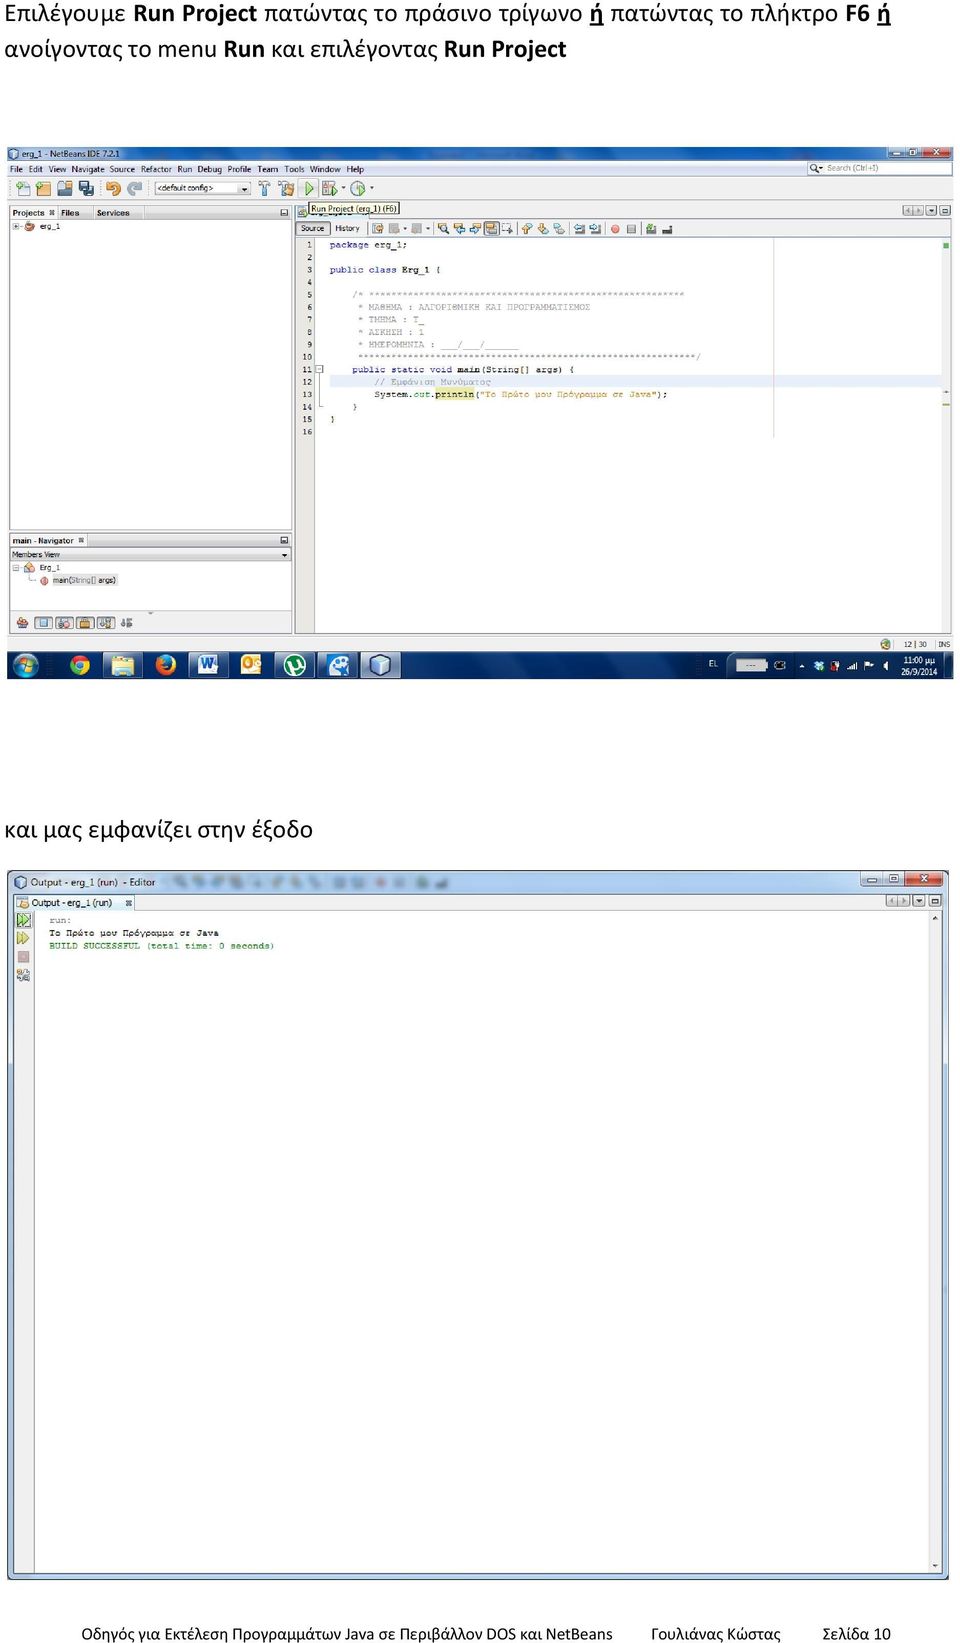Open Google Chrome from the taskbar
960x1643 pixels.
click(80, 665)
